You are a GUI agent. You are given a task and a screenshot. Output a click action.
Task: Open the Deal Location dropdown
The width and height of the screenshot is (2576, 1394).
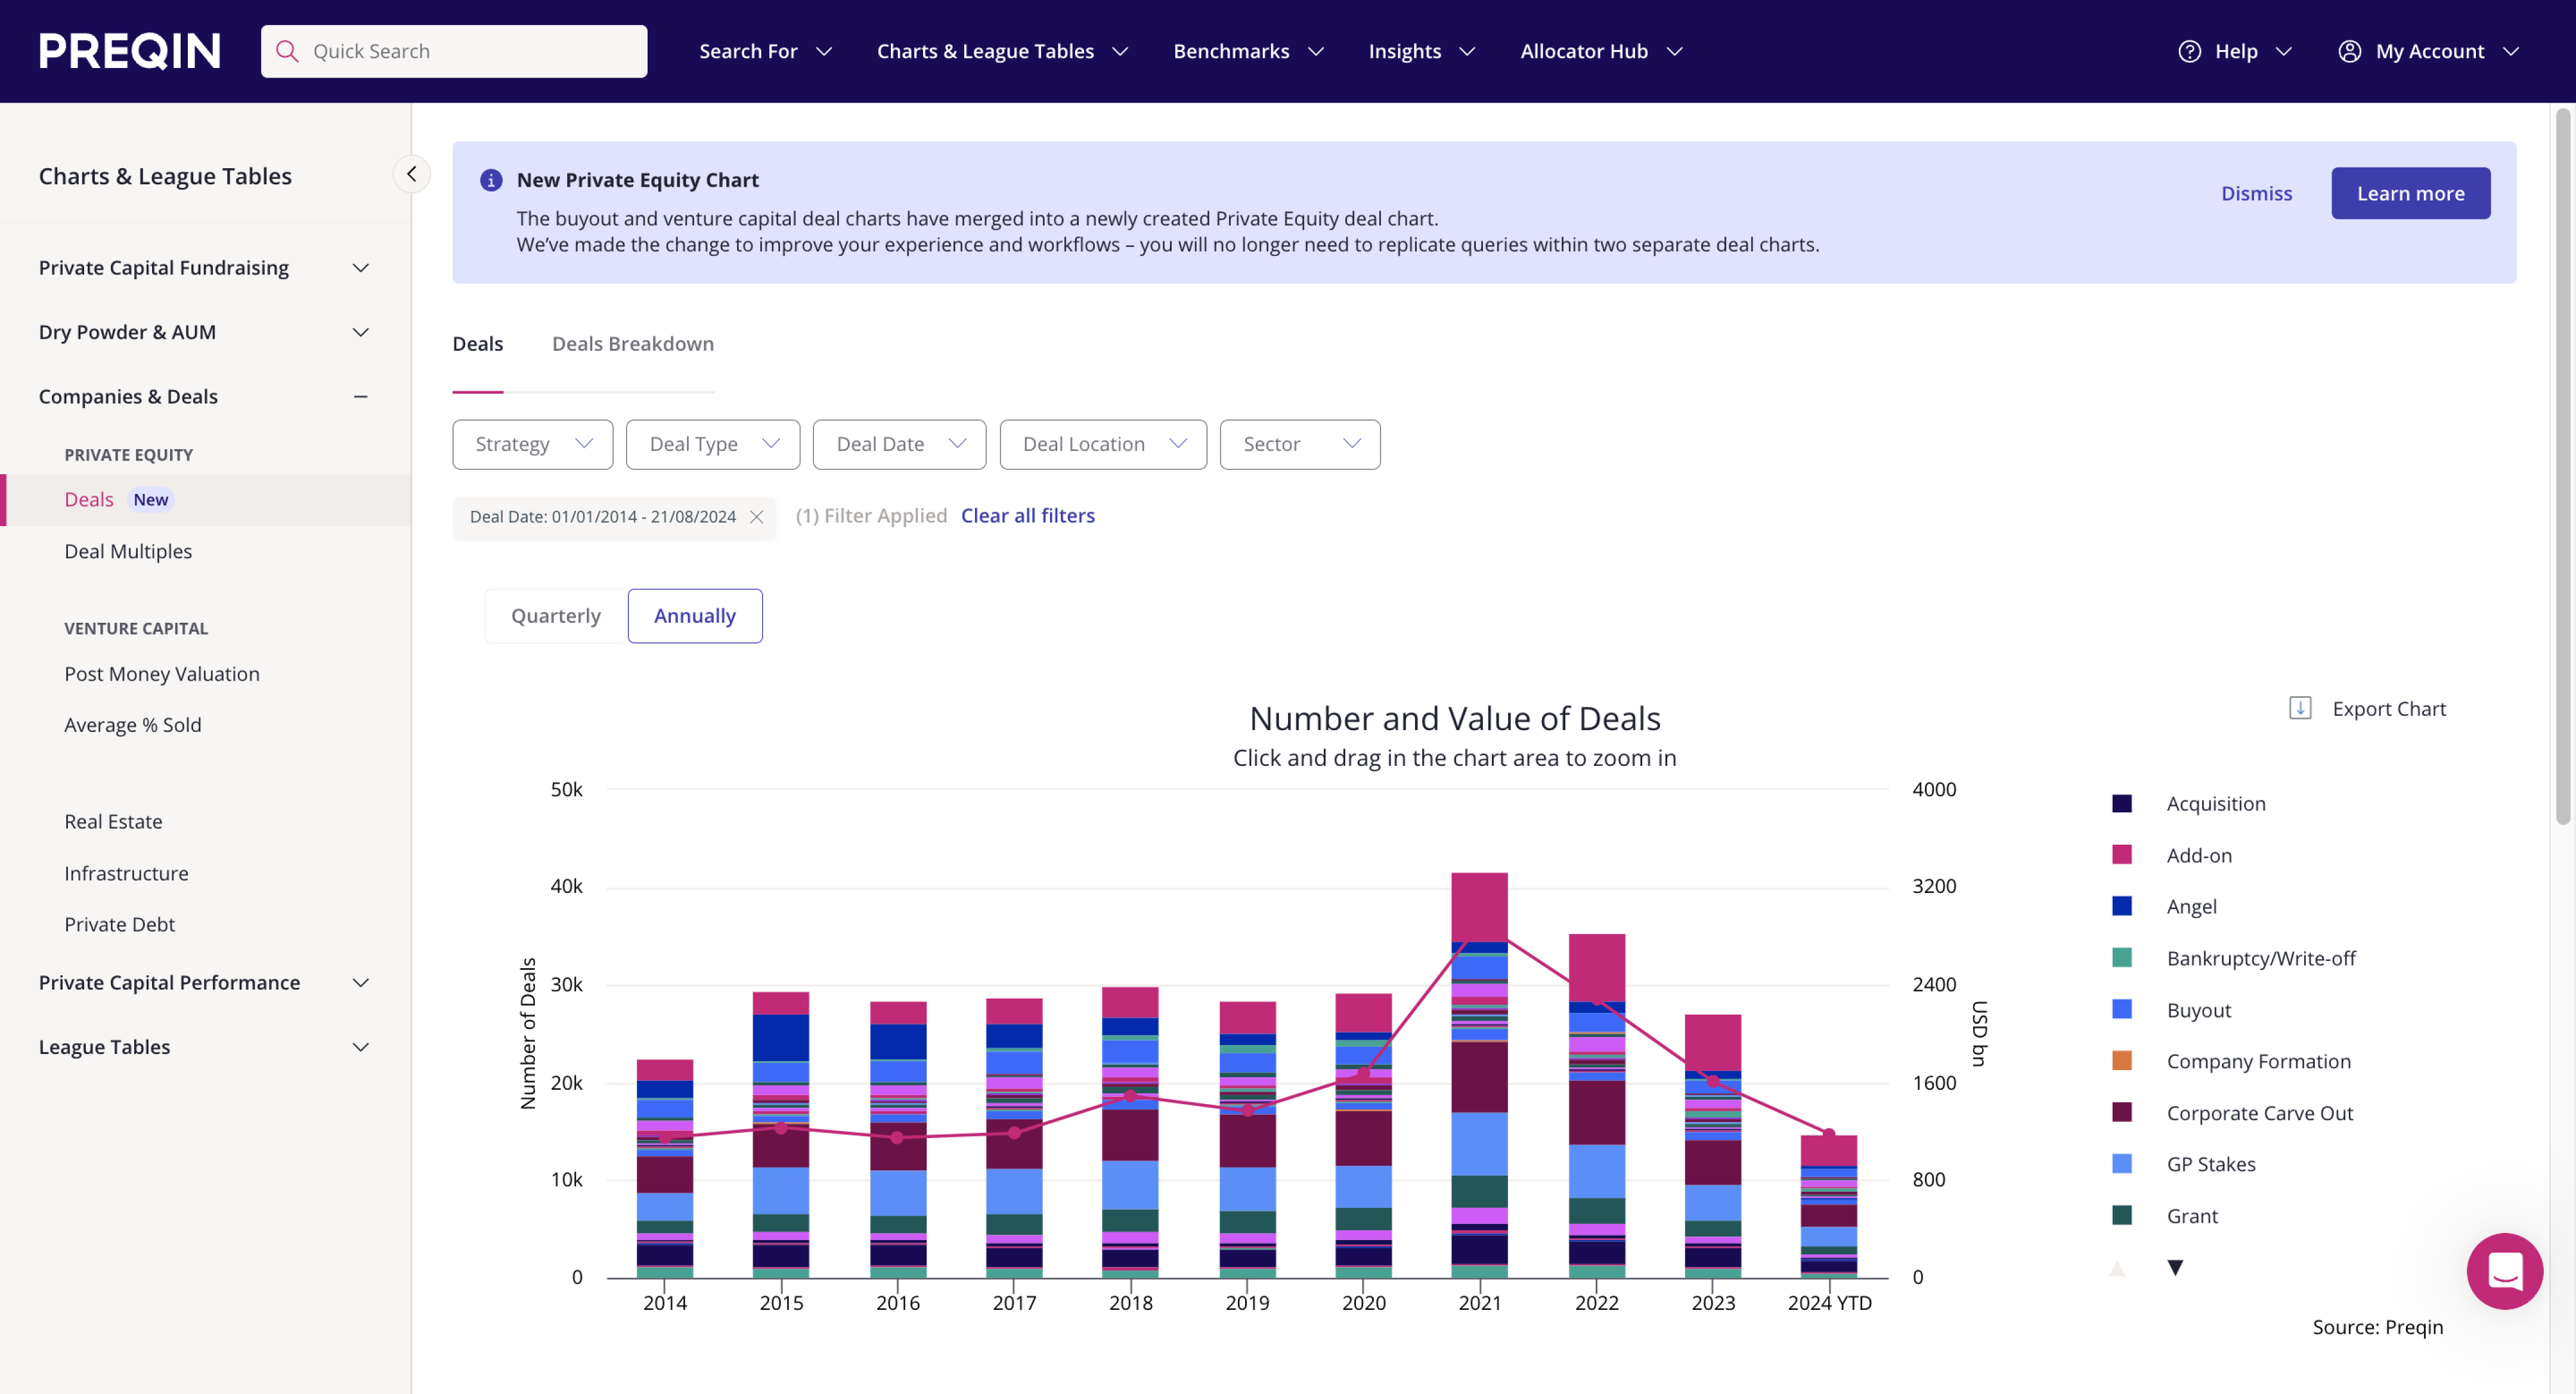[x=1102, y=444]
